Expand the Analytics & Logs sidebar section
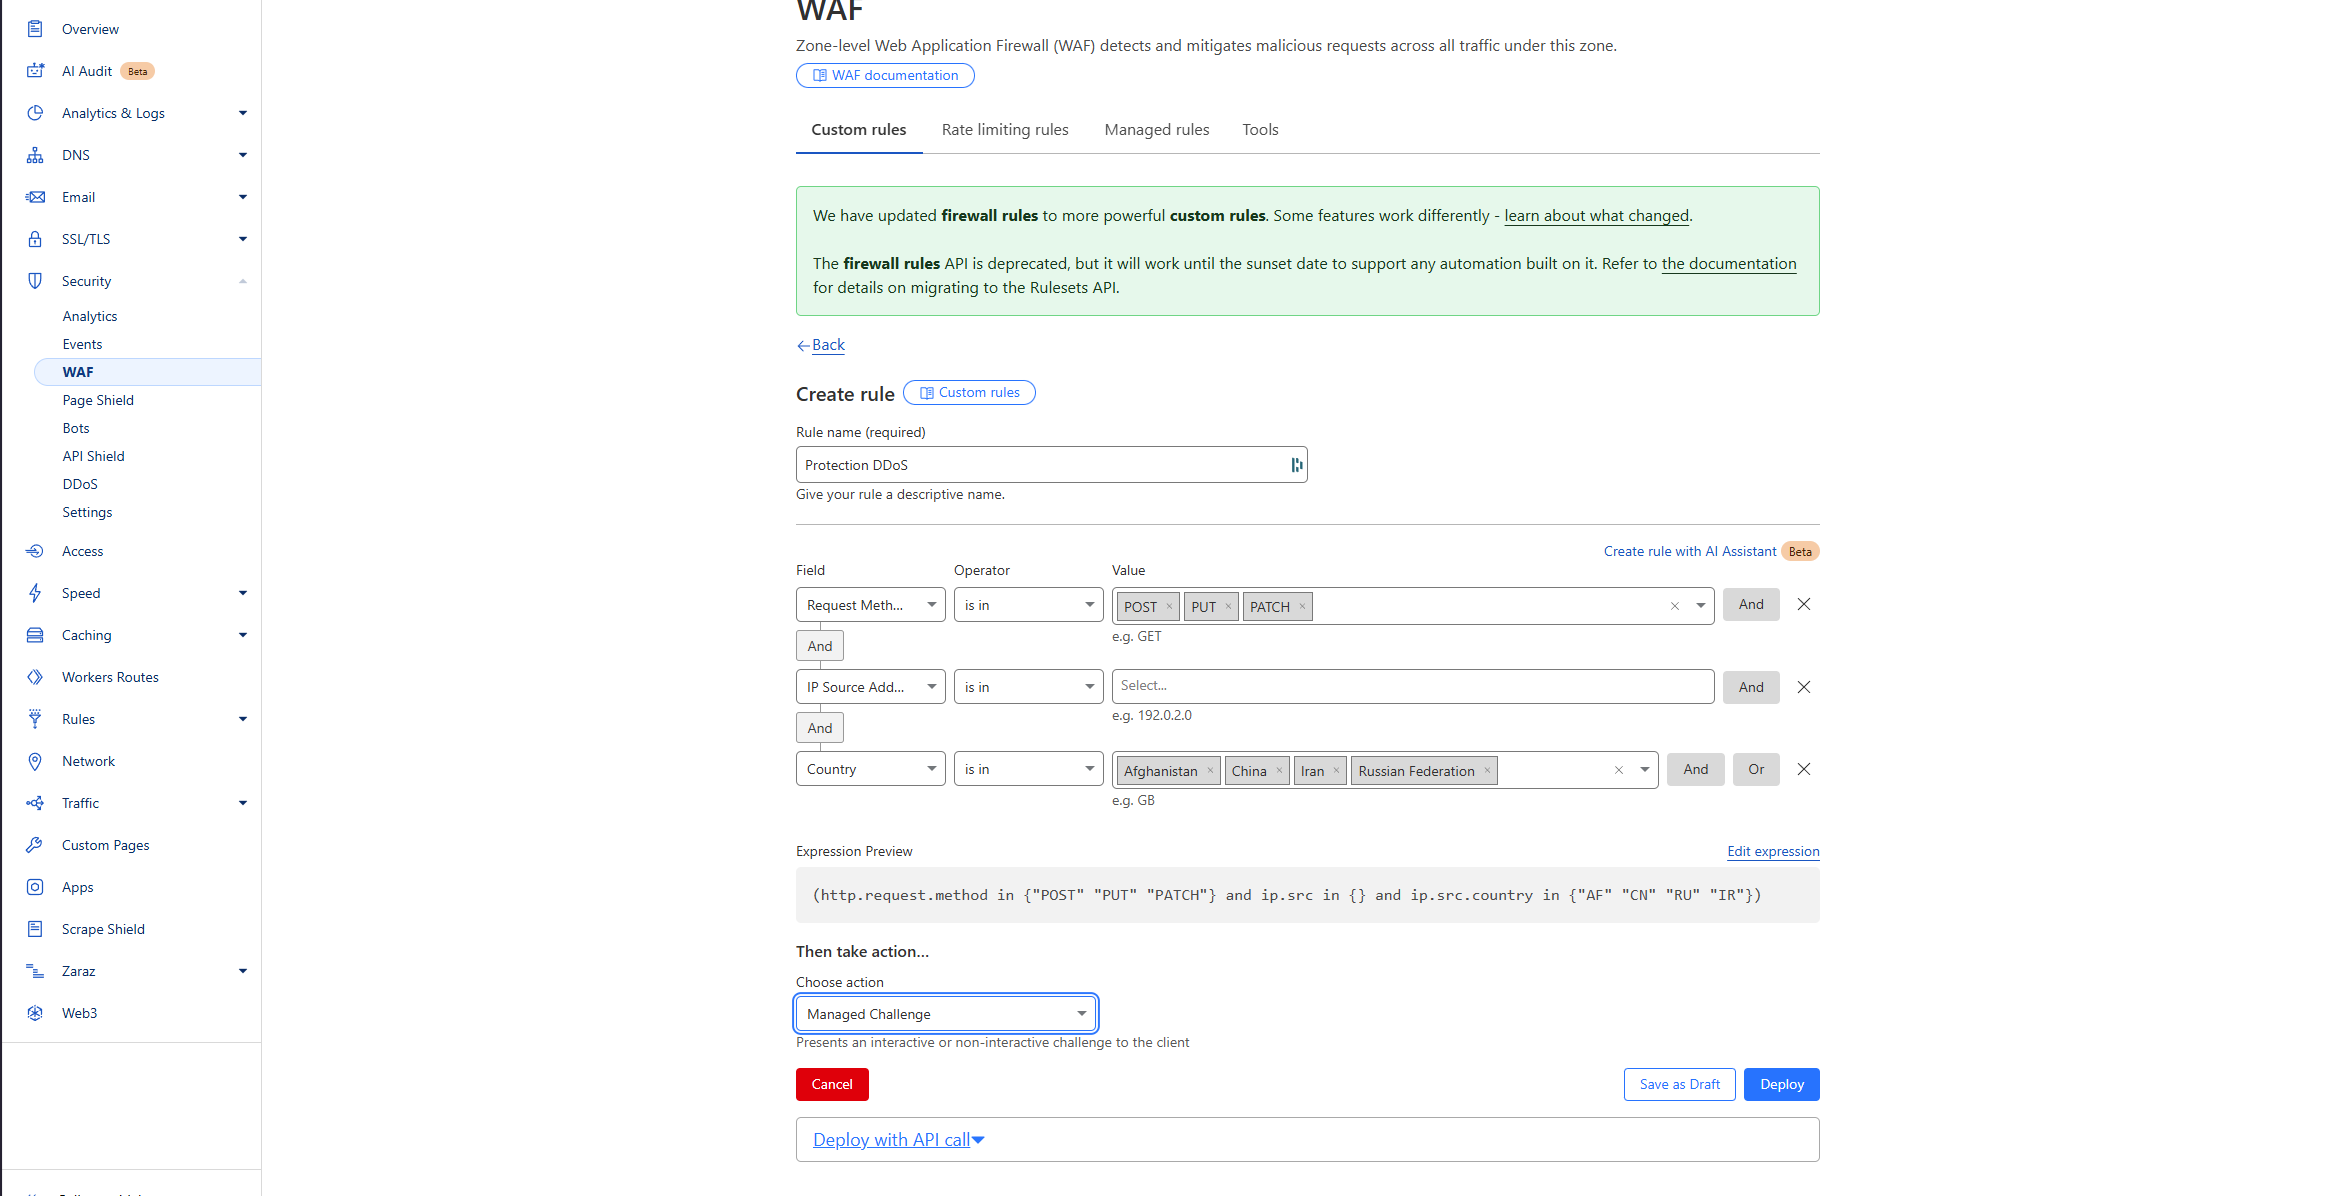Screen dimensions: 2348x1196 coord(242,113)
